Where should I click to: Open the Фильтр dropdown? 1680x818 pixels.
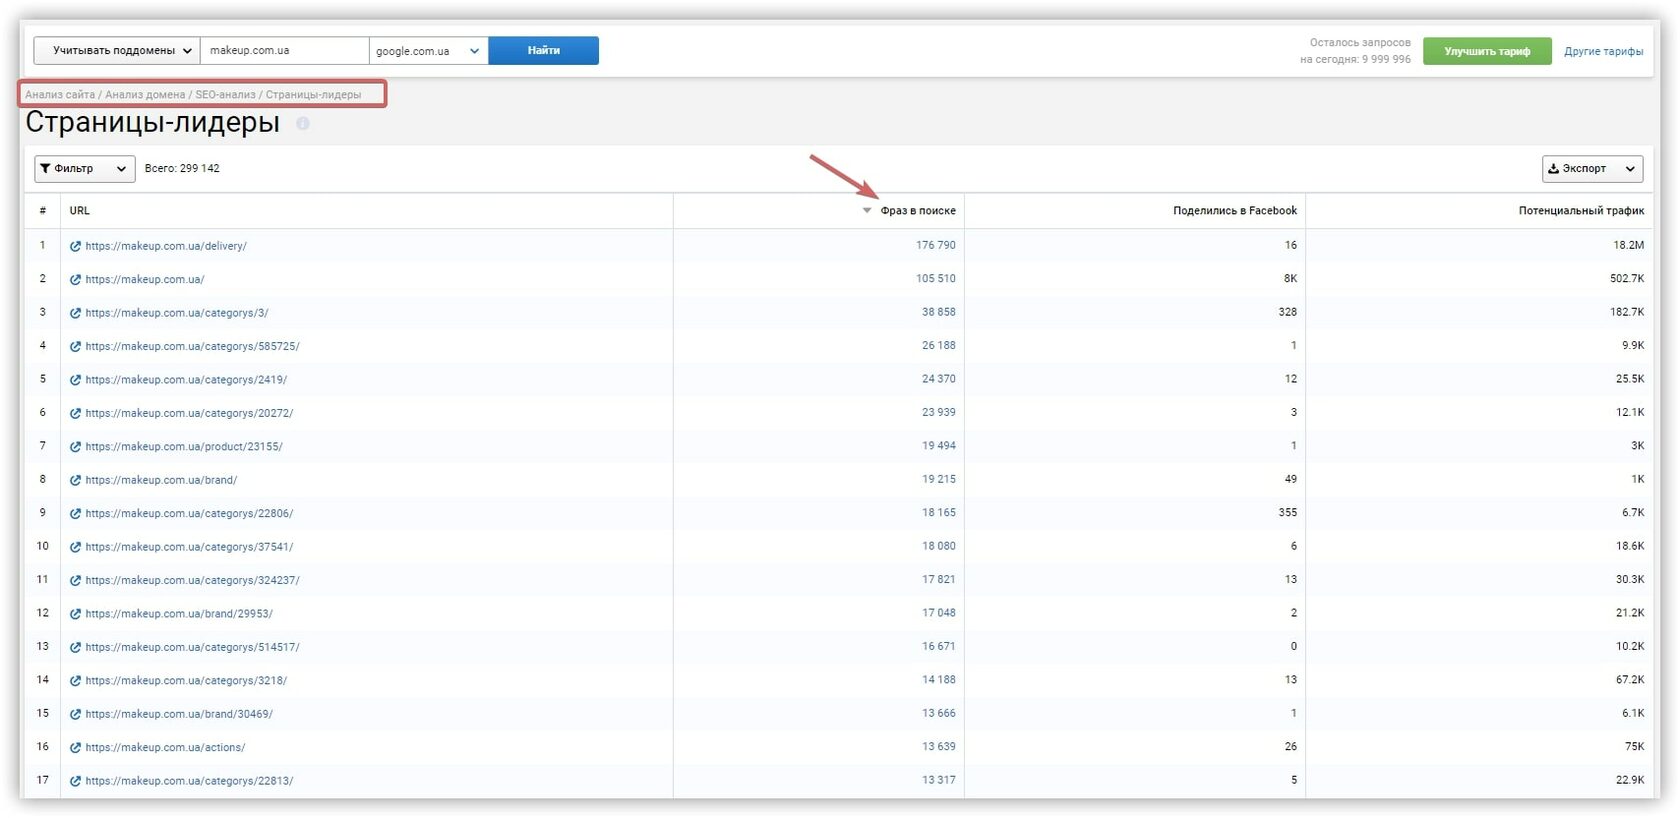coord(84,169)
